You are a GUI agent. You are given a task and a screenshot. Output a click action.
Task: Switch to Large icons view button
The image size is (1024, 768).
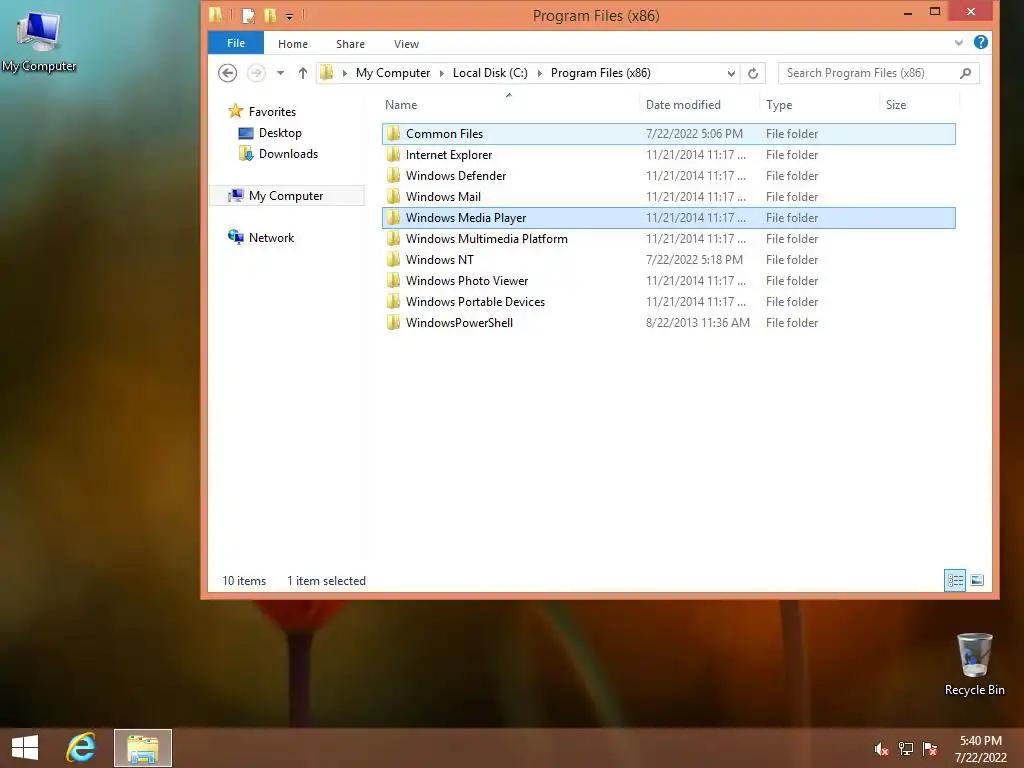tap(976, 580)
